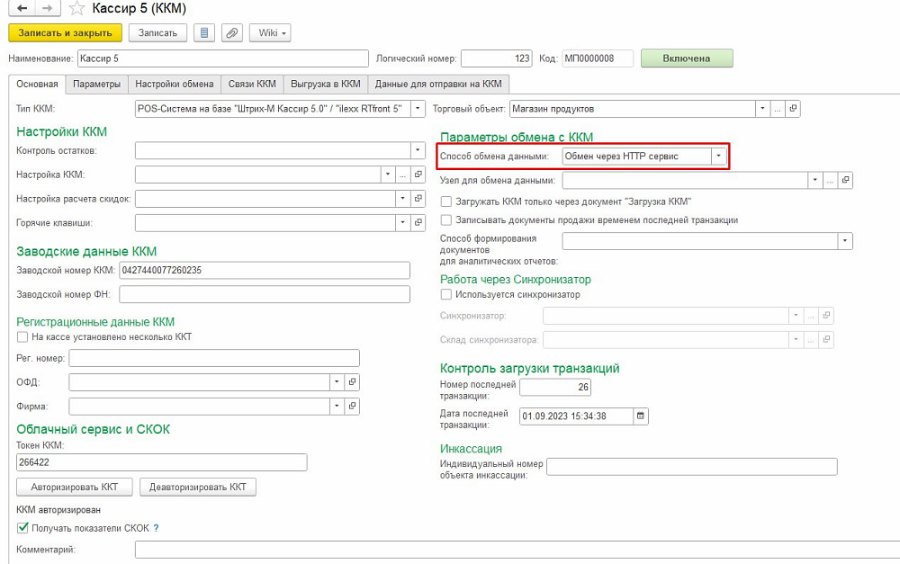Toggle Загружать ККМ только через документ checkbox
The height and width of the screenshot is (564, 900).
click(446, 201)
